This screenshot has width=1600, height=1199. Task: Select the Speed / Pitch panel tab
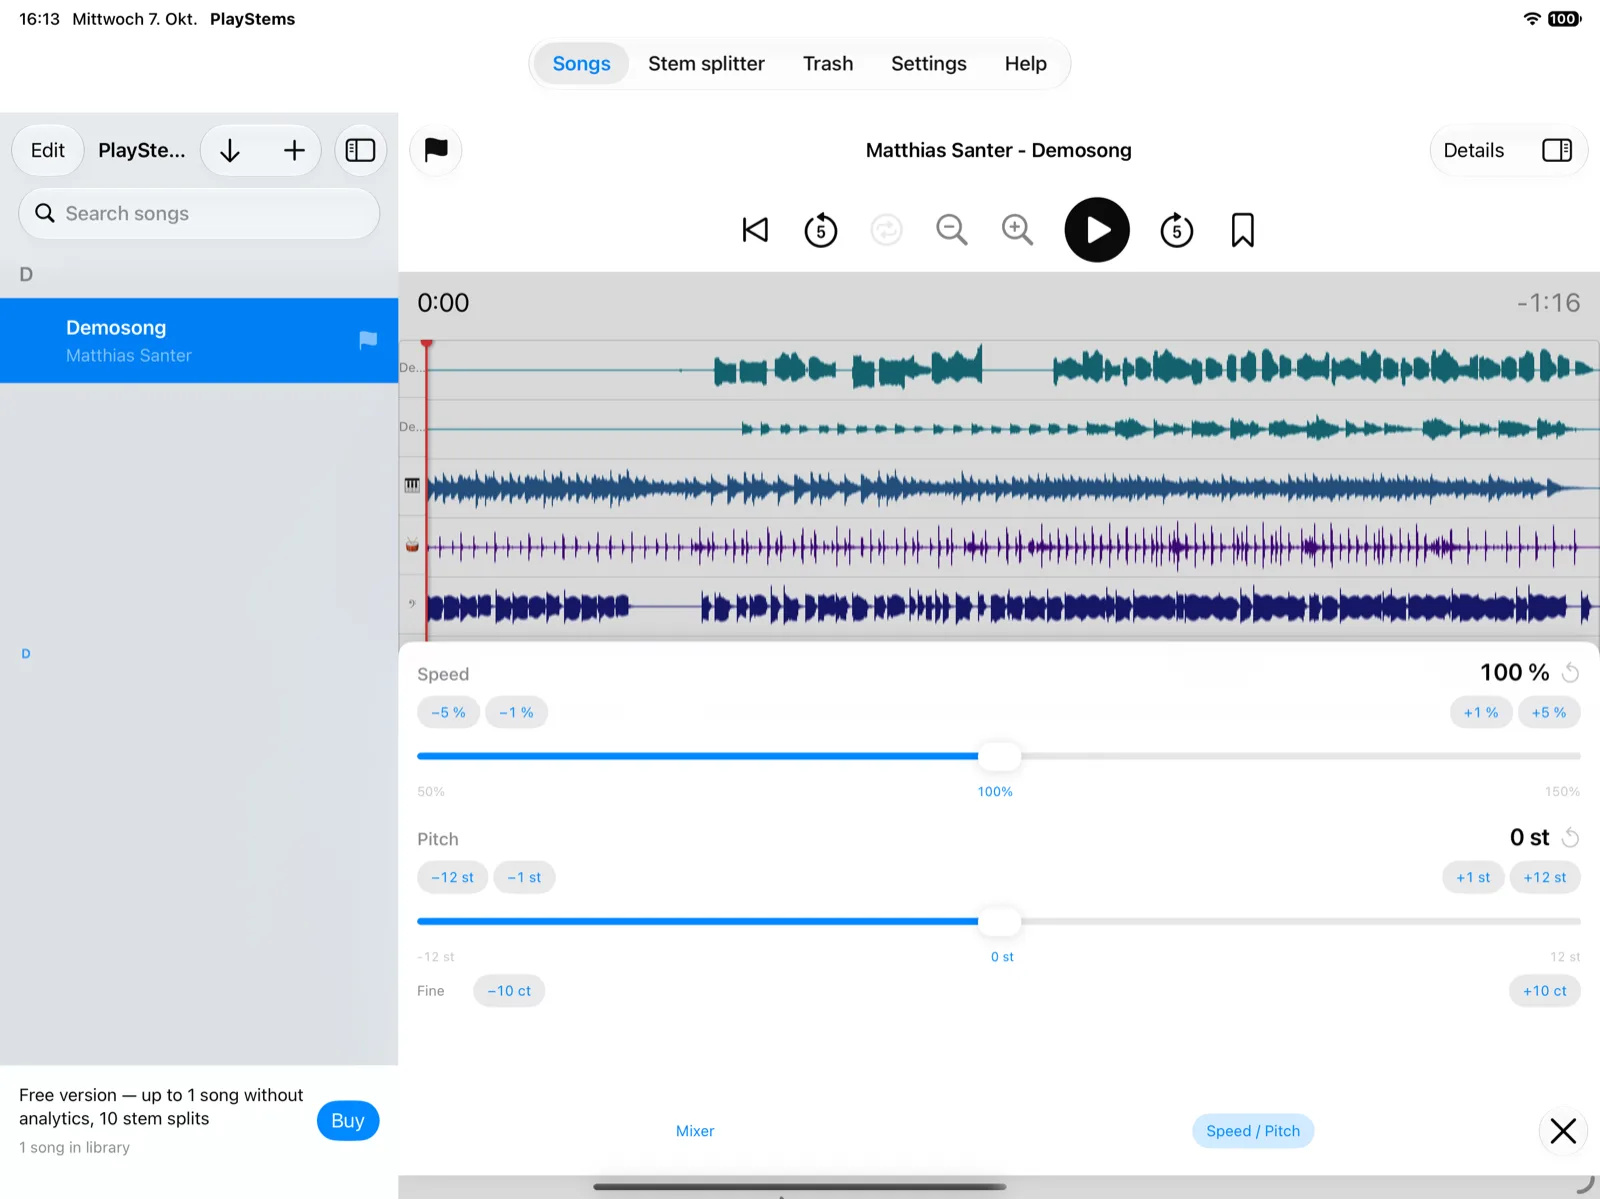[1253, 1131]
